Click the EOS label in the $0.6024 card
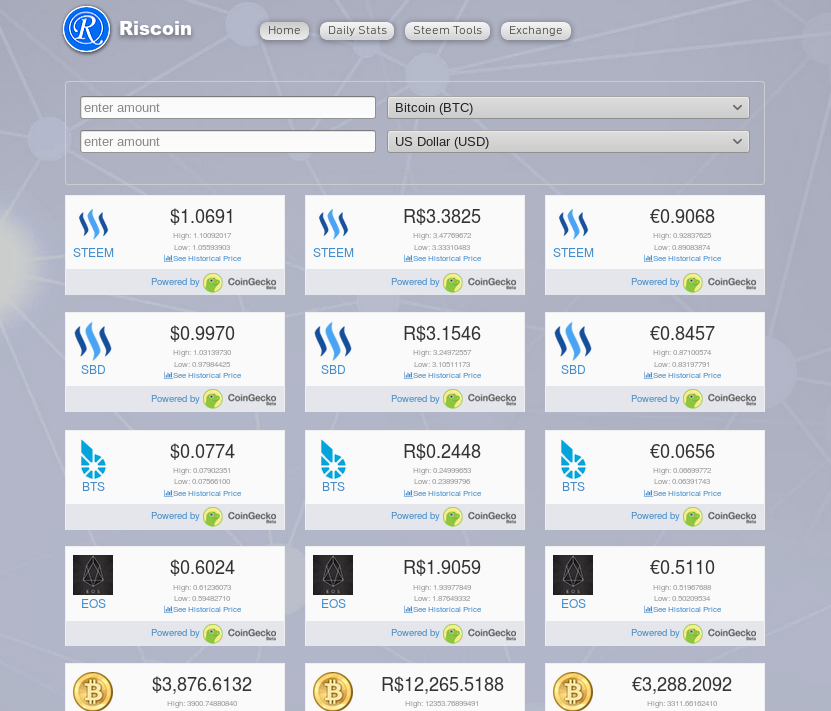The width and height of the screenshot is (831, 711). [x=93, y=604]
